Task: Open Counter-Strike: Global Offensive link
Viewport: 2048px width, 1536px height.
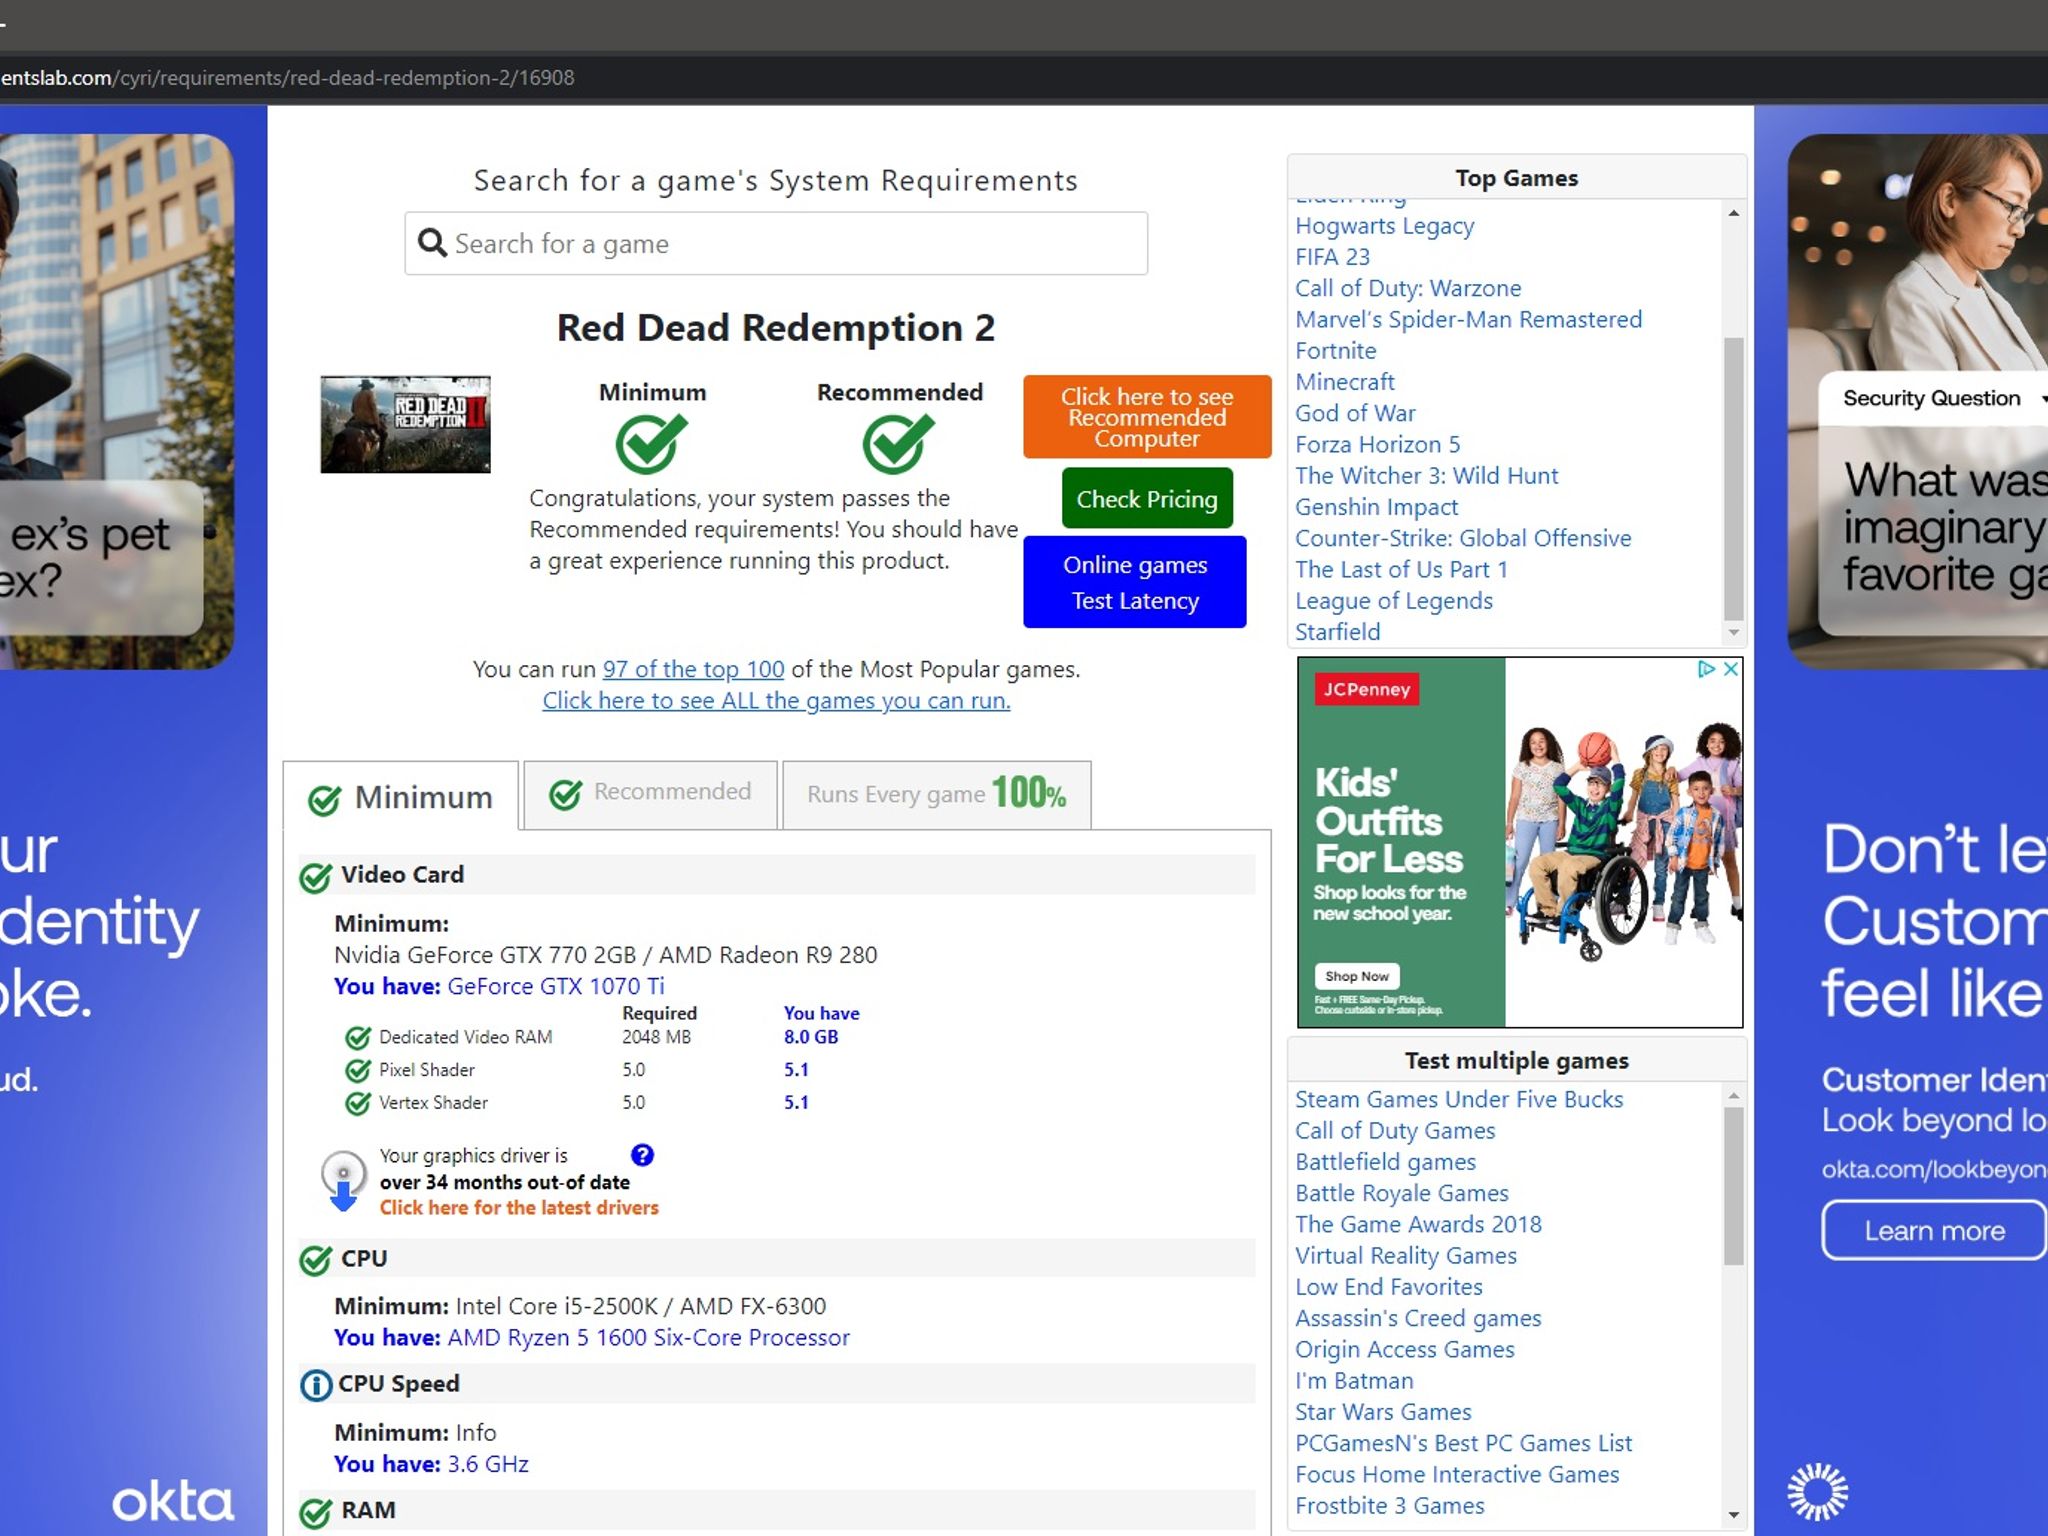Action: pyautogui.click(x=1463, y=538)
